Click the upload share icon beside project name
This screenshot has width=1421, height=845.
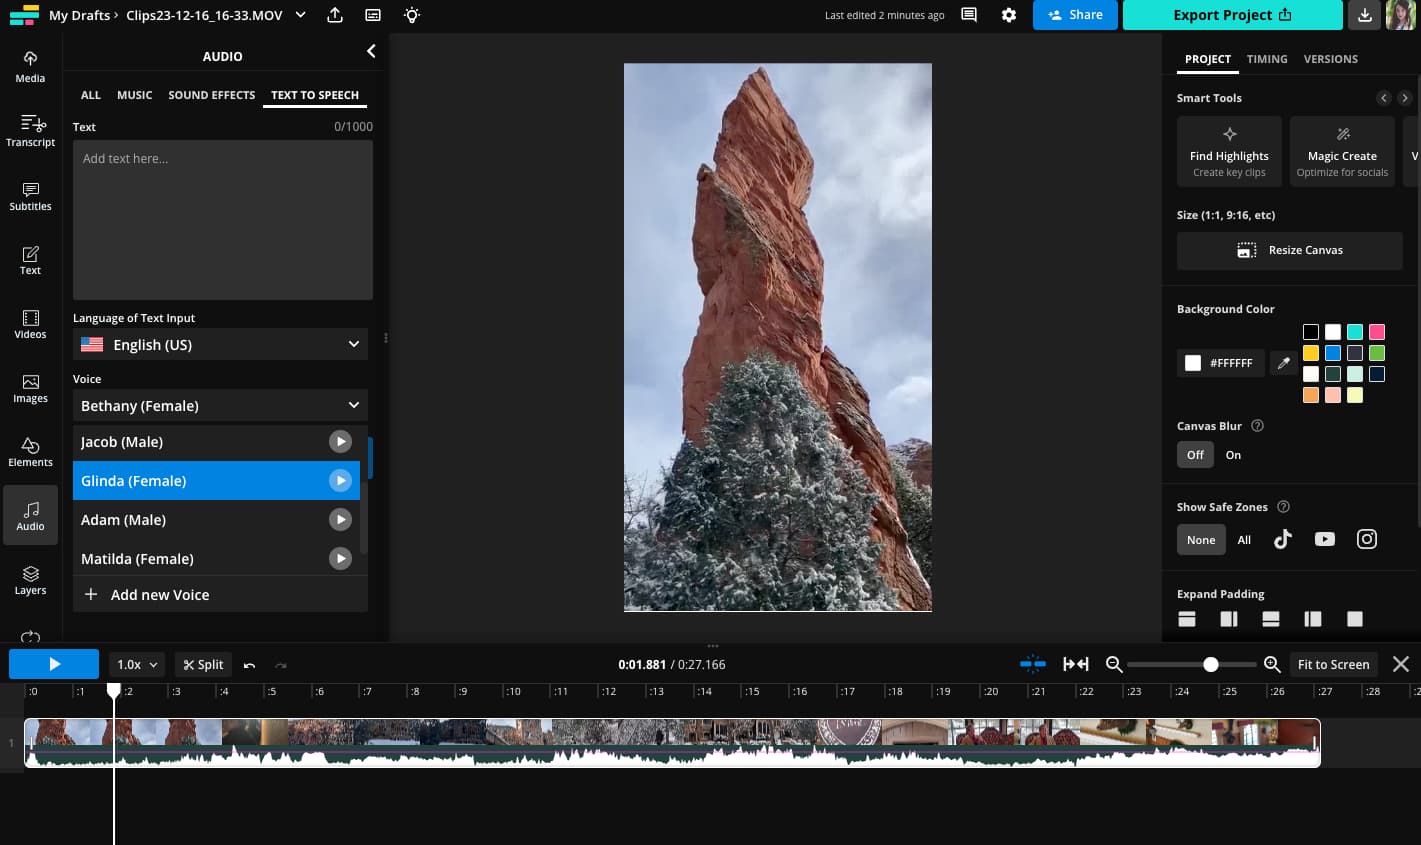335,15
